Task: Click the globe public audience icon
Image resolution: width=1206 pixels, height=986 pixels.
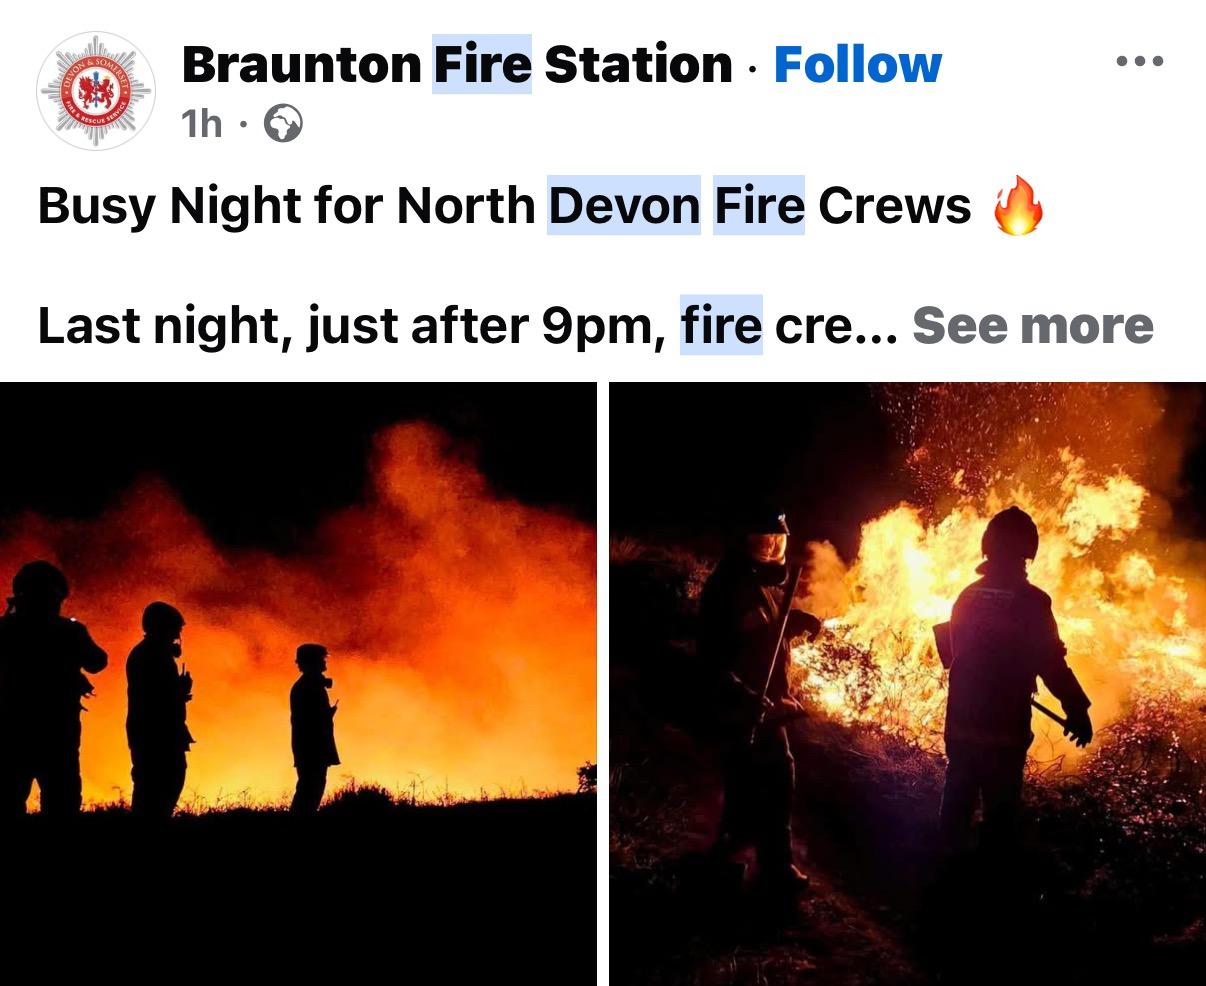Action: point(283,124)
